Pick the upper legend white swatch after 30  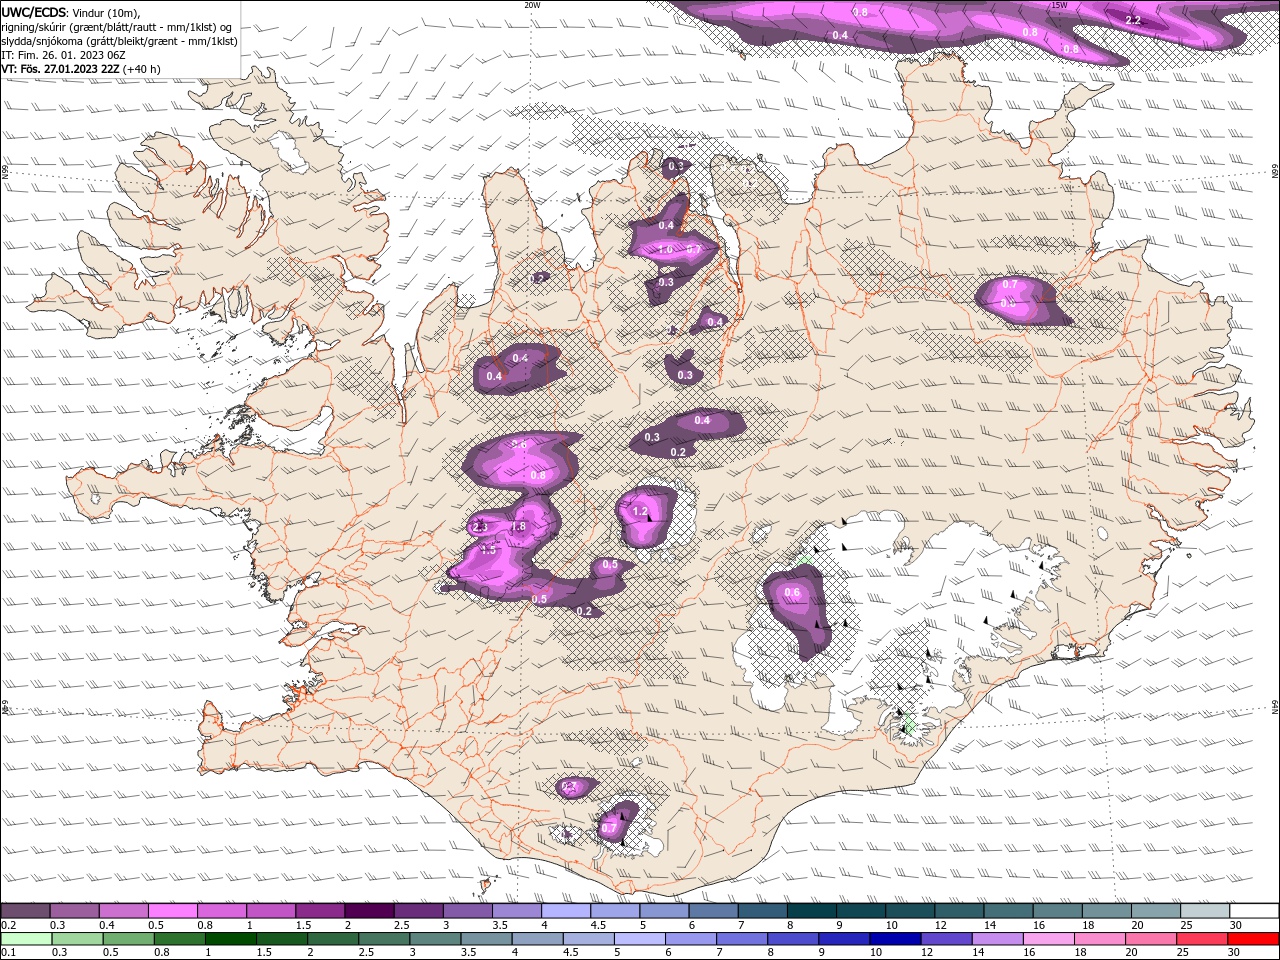click(1255, 911)
